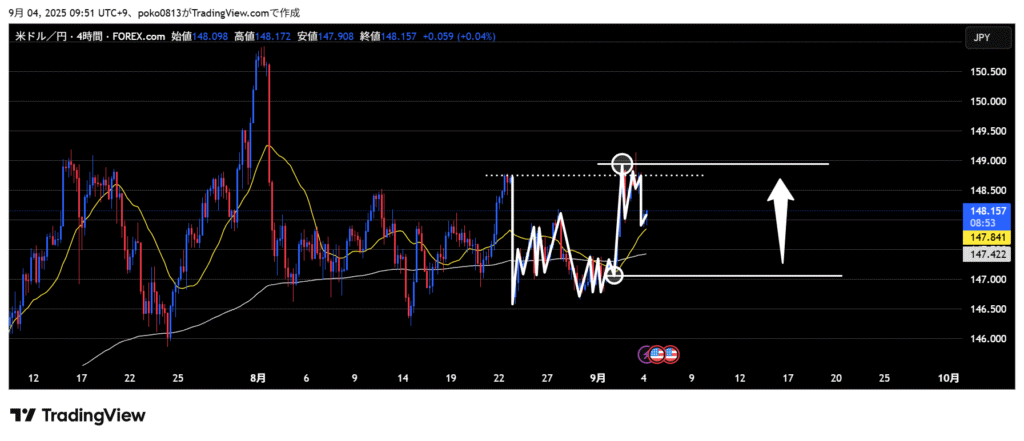
Task: Click the 8月 label on time axis
Action: click(258, 378)
